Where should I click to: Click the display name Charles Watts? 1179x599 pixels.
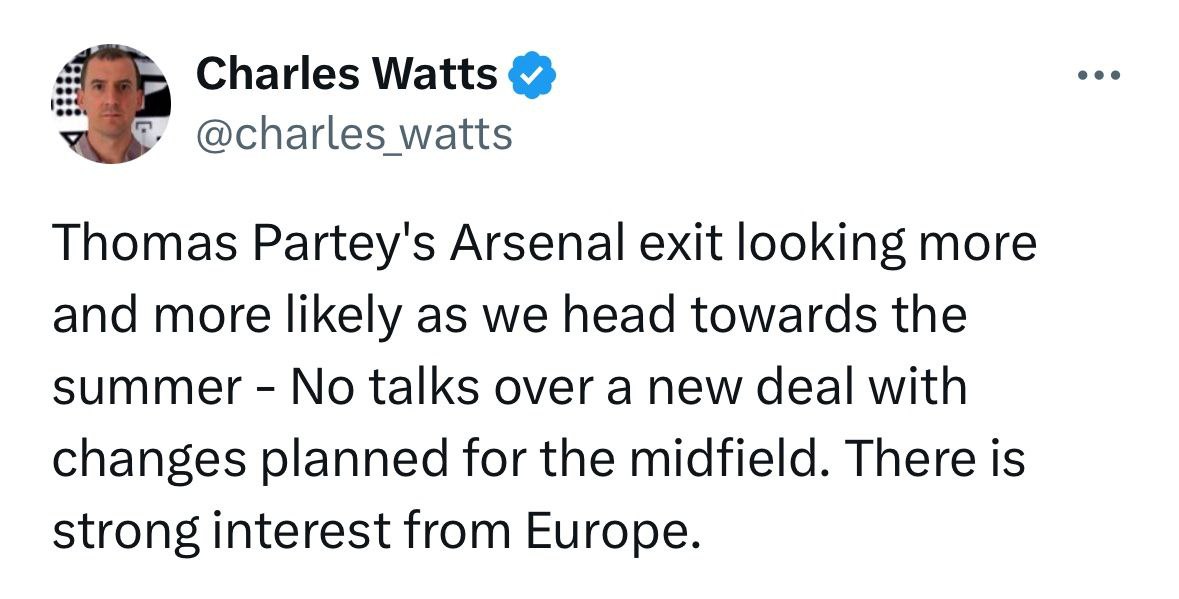(x=346, y=74)
